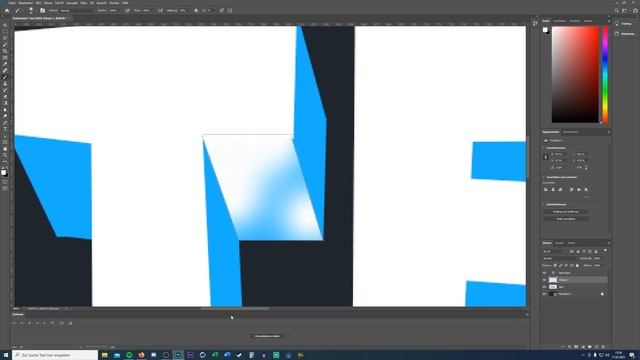The height and width of the screenshot is (360, 640).
Task: Select the Crop tool
Action: tap(5, 51)
